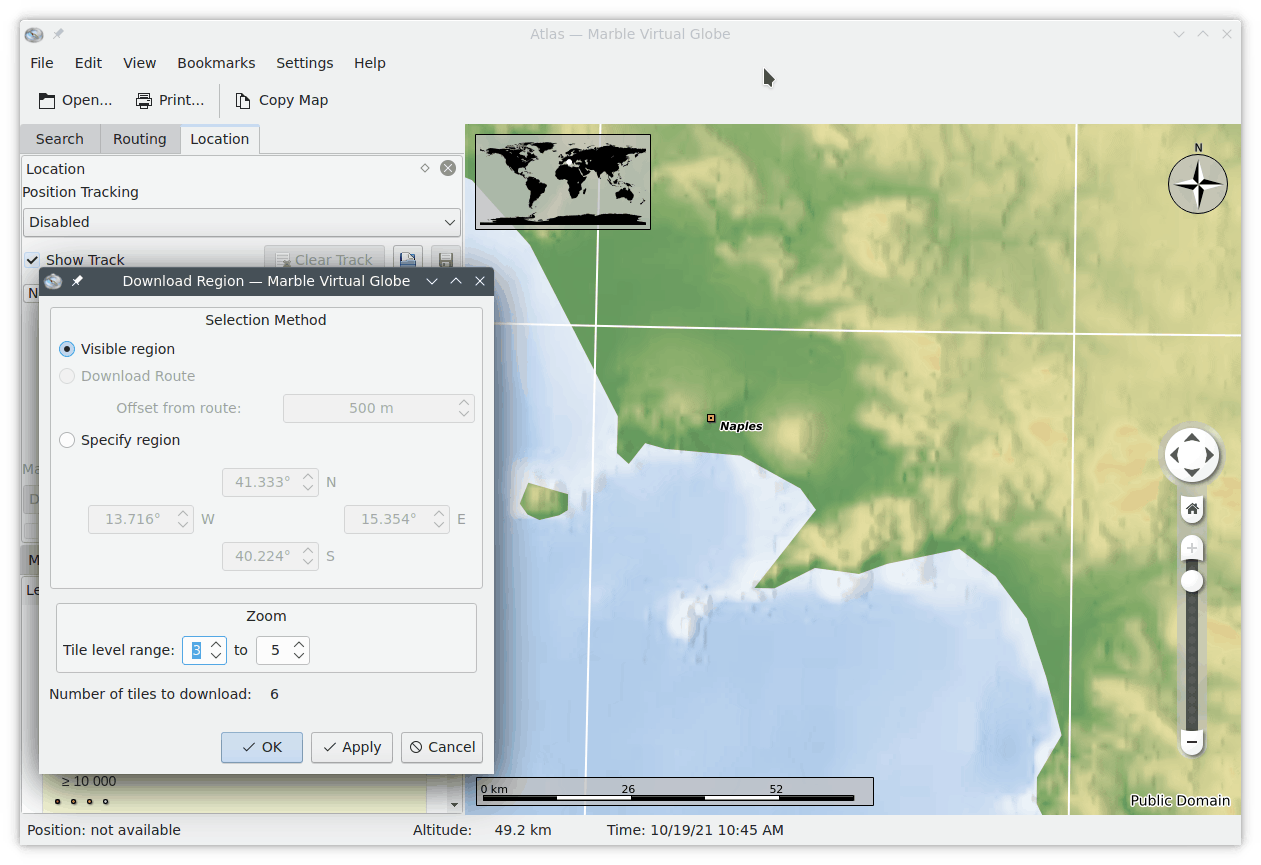Pin the Atlas main window
Screen dimensions: 1261x865
[x=58, y=34]
